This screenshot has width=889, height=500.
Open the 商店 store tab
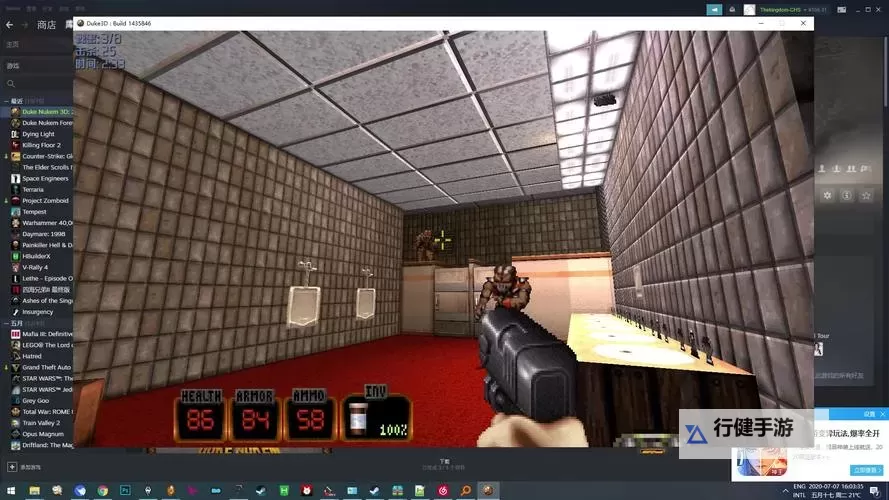click(46, 24)
